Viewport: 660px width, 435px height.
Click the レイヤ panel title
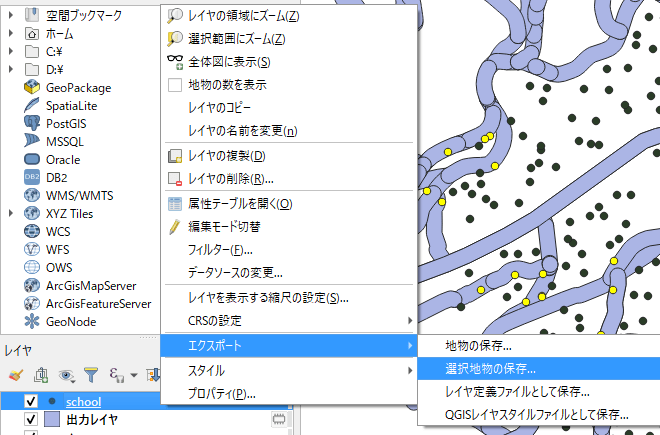(18, 350)
